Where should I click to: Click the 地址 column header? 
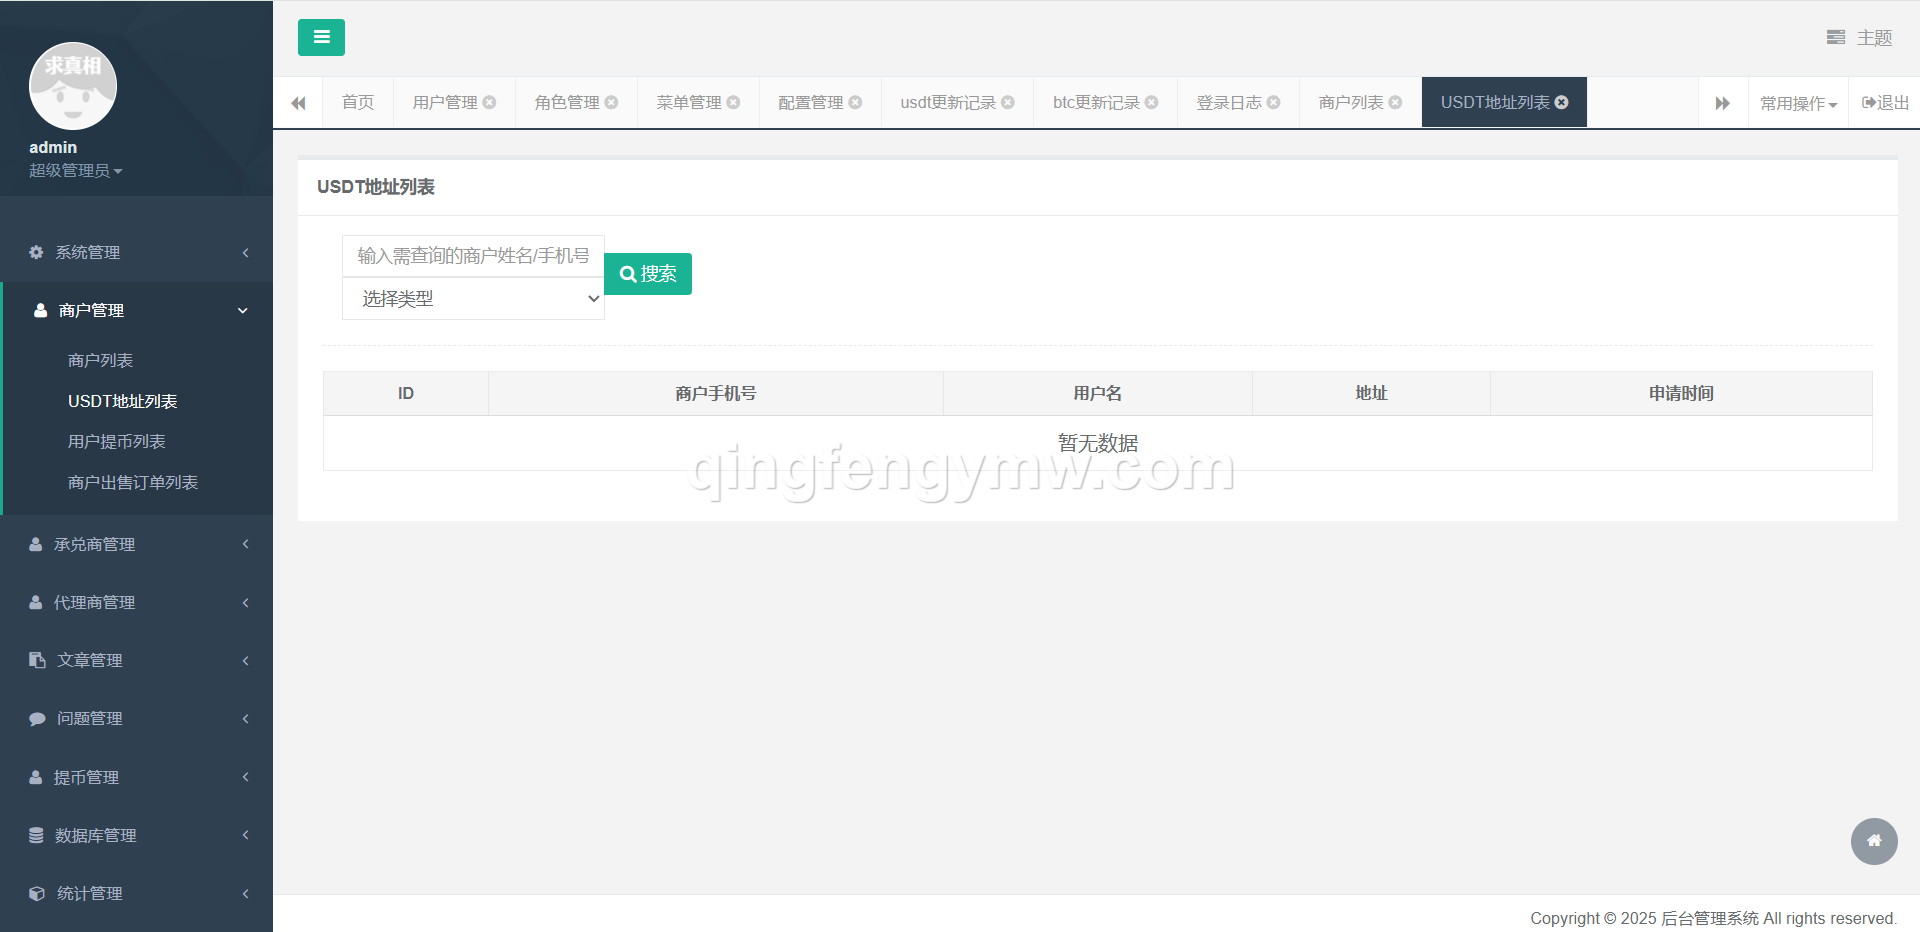(x=1371, y=393)
